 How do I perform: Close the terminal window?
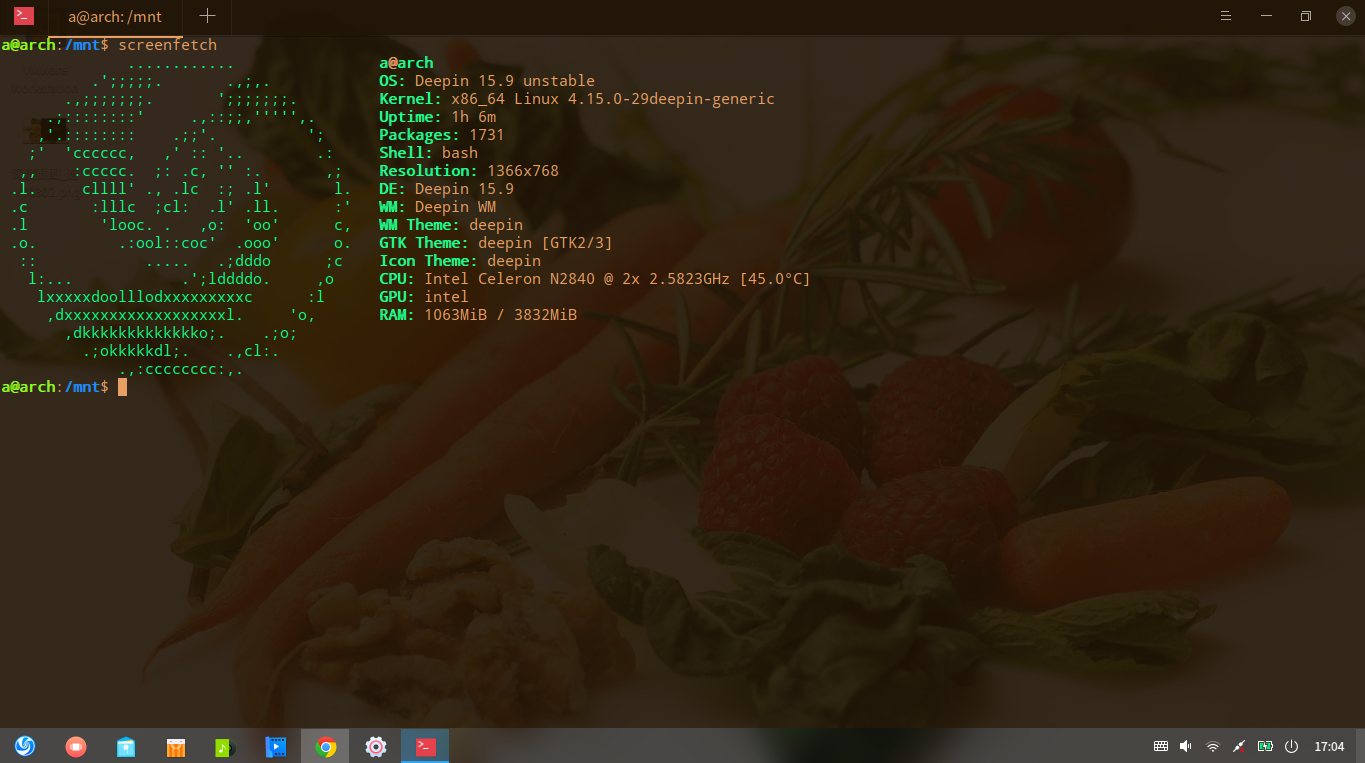point(1344,16)
